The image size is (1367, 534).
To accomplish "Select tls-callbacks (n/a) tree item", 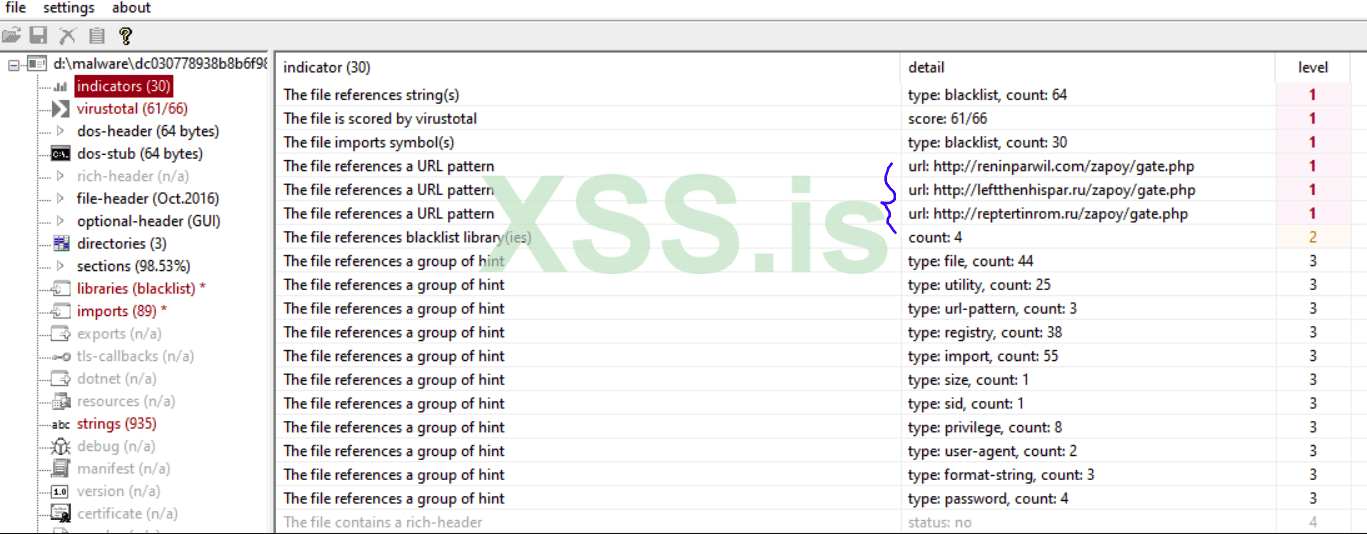I will (x=133, y=356).
